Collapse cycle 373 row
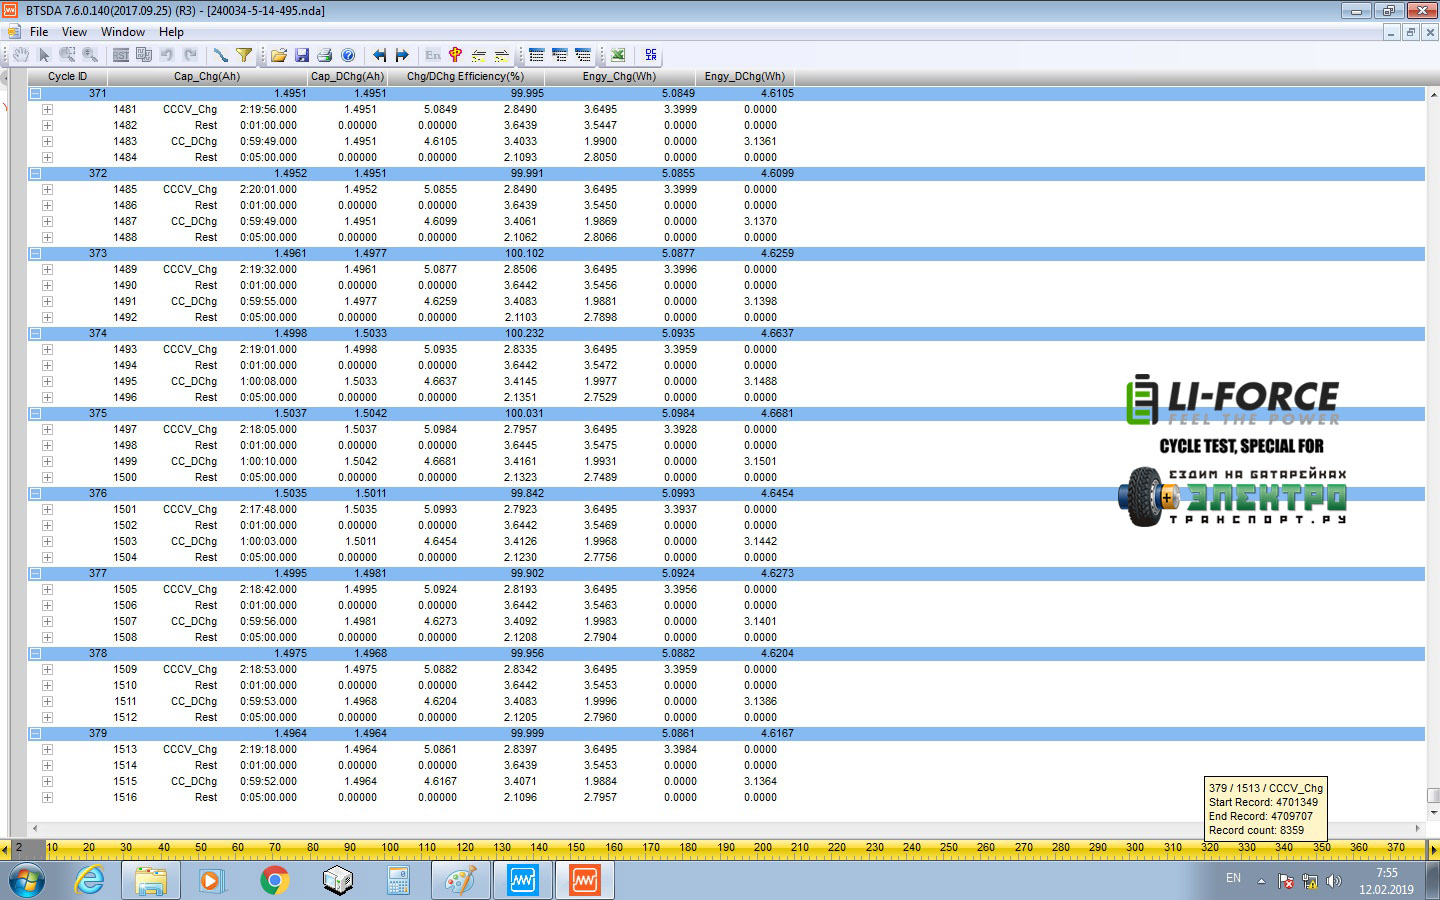The height and width of the screenshot is (900, 1440). (x=35, y=253)
